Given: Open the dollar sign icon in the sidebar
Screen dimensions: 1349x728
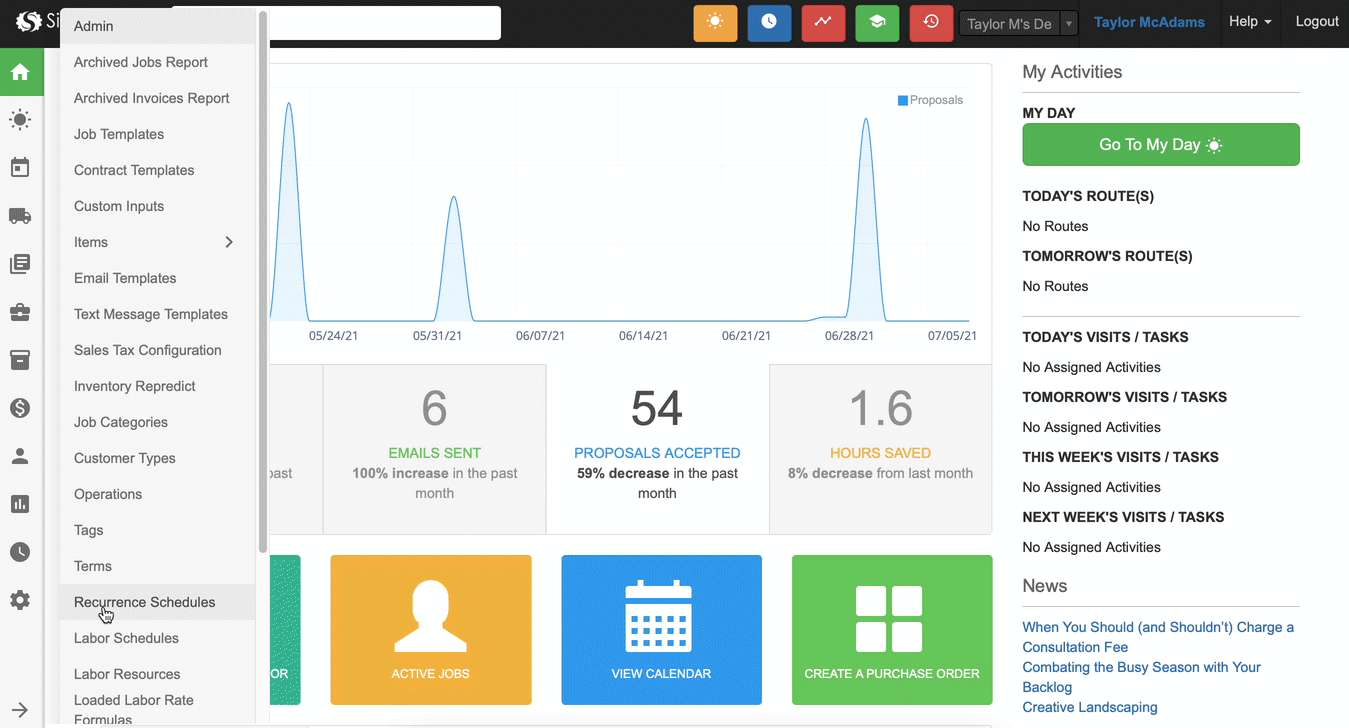Looking at the screenshot, I should (20, 408).
